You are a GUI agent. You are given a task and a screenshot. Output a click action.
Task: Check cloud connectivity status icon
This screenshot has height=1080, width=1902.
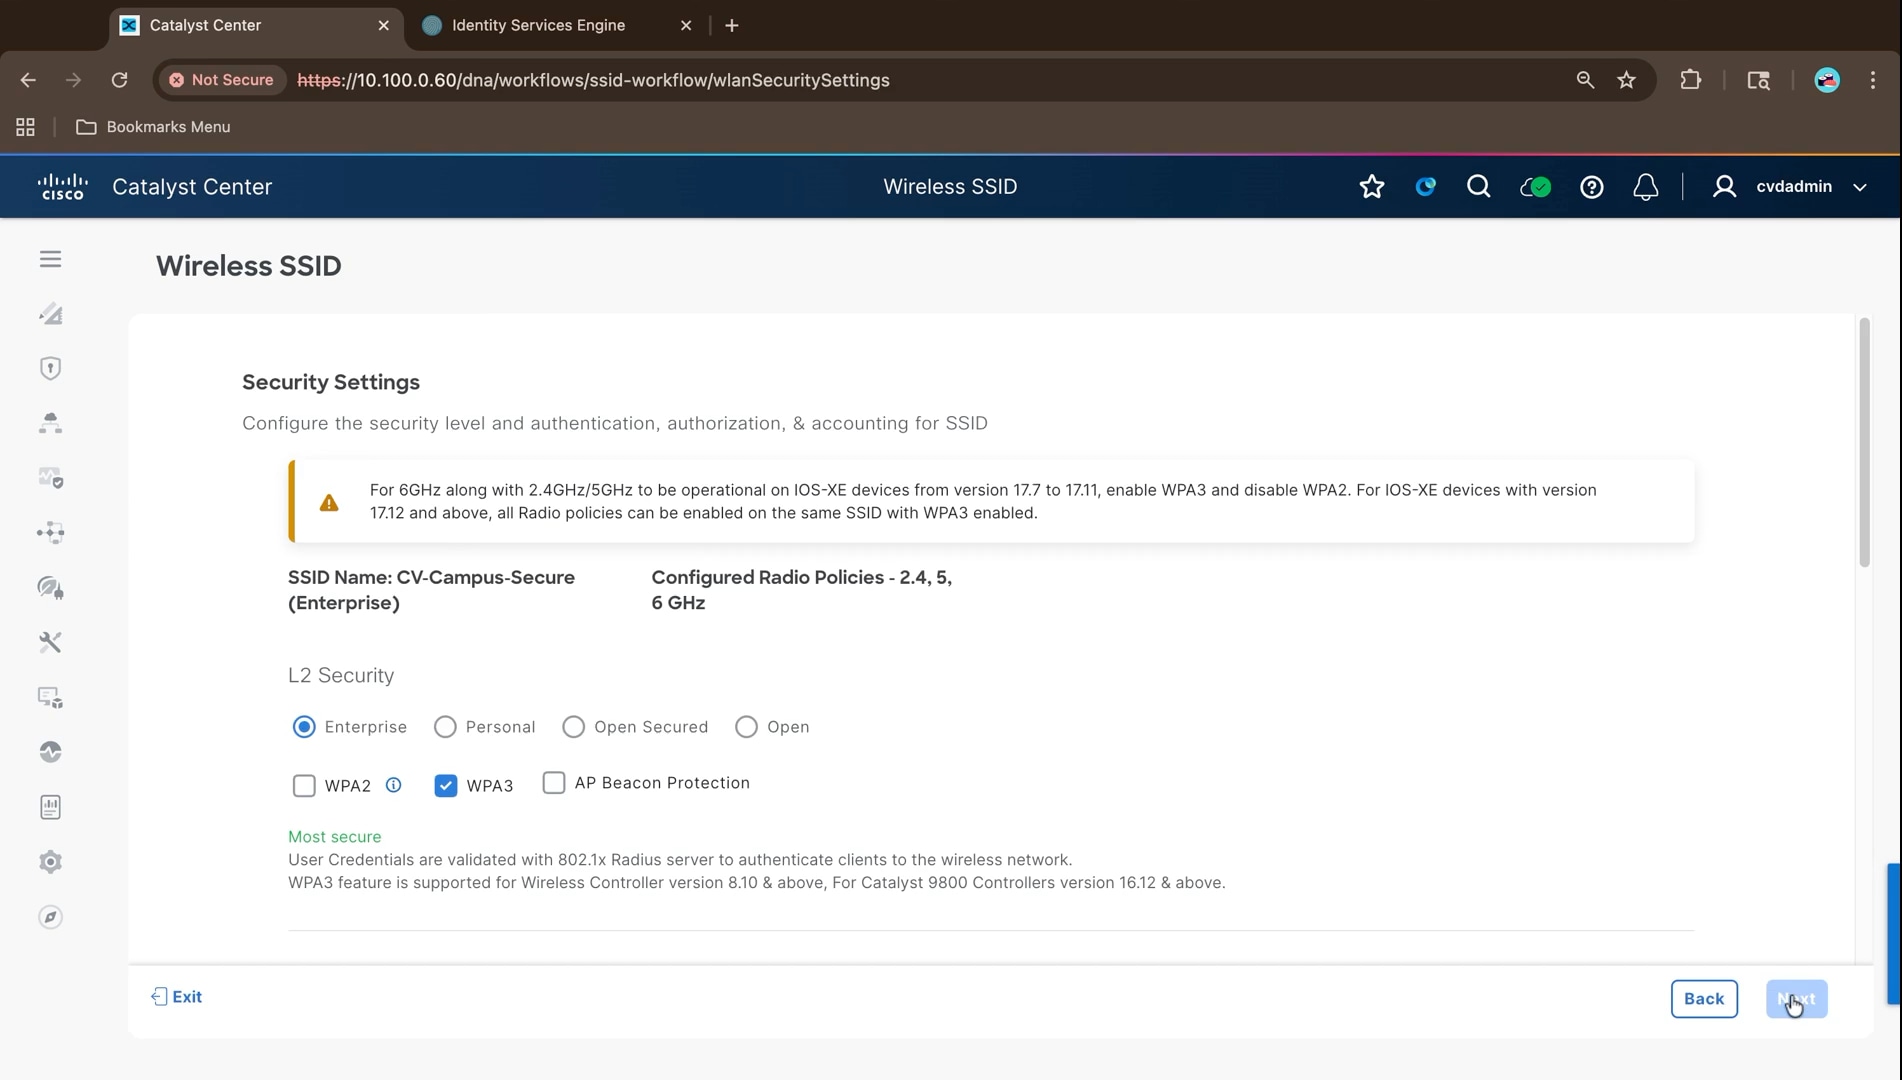(1535, 187)
